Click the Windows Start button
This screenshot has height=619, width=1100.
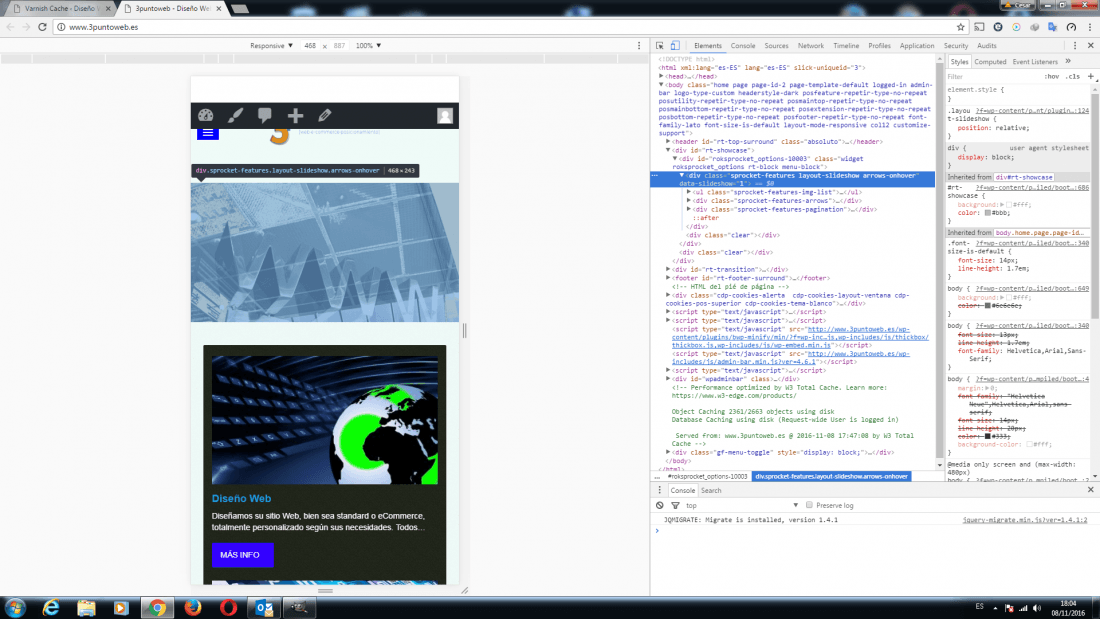[15, 608]
